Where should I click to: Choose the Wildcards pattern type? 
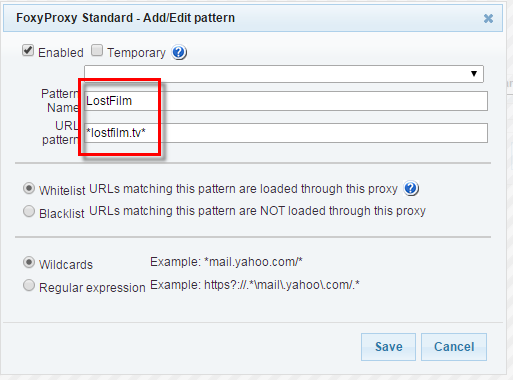point(29,262)
